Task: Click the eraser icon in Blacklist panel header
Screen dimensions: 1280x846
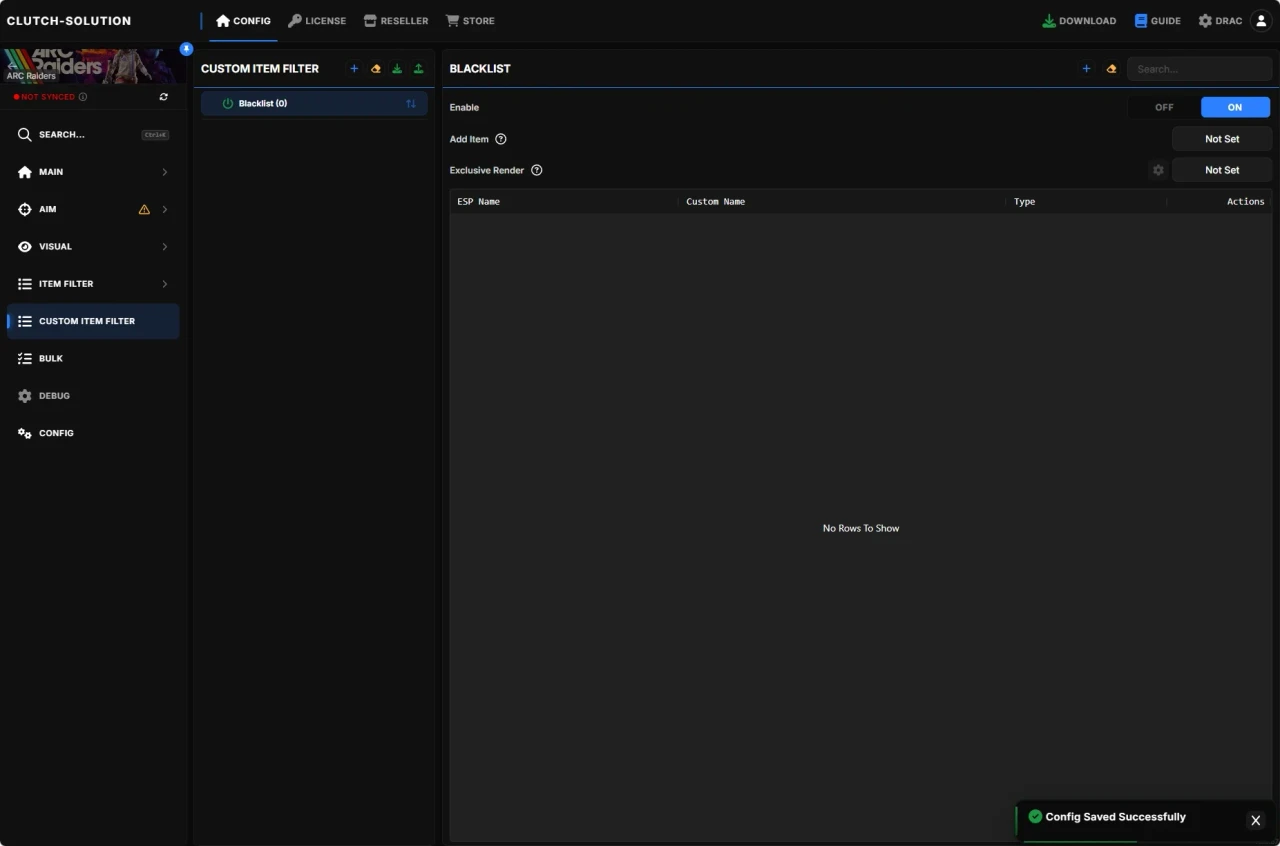Action: coord(1111,69)
